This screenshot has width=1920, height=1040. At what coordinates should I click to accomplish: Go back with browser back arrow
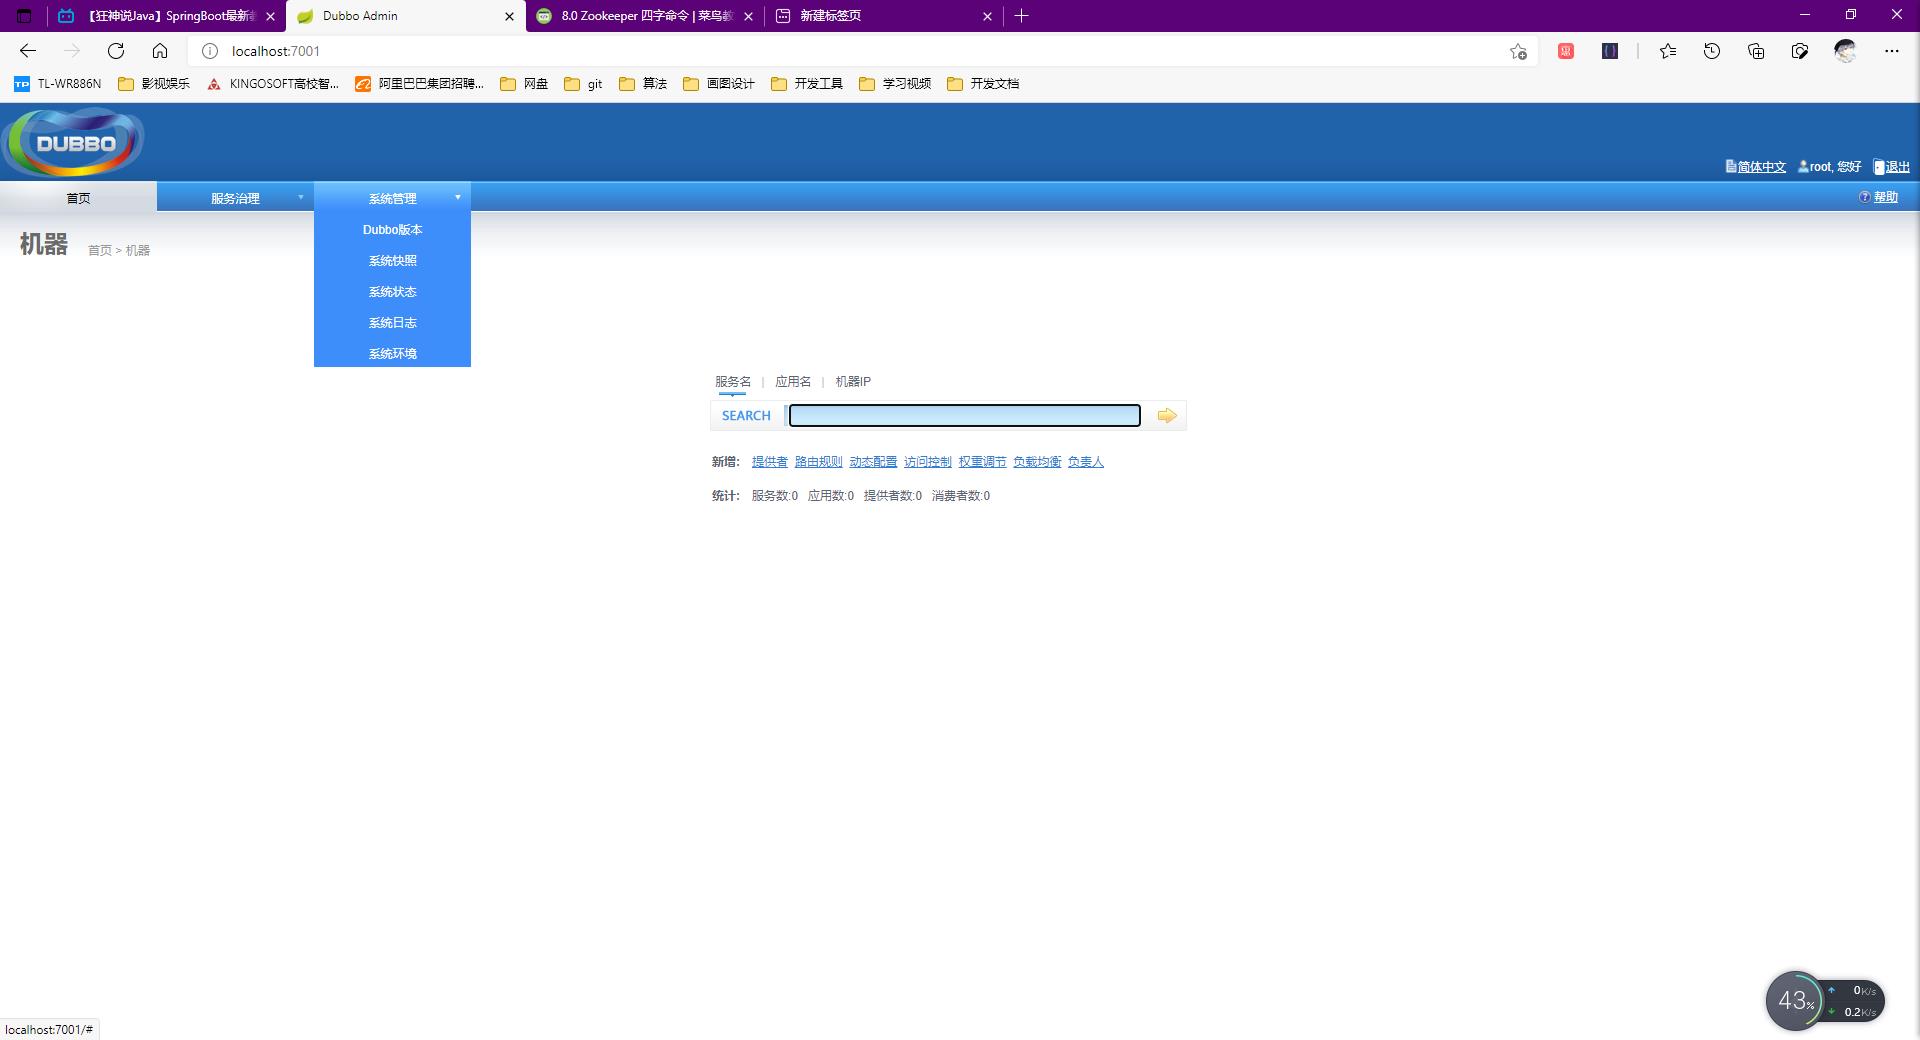(28, 51)
